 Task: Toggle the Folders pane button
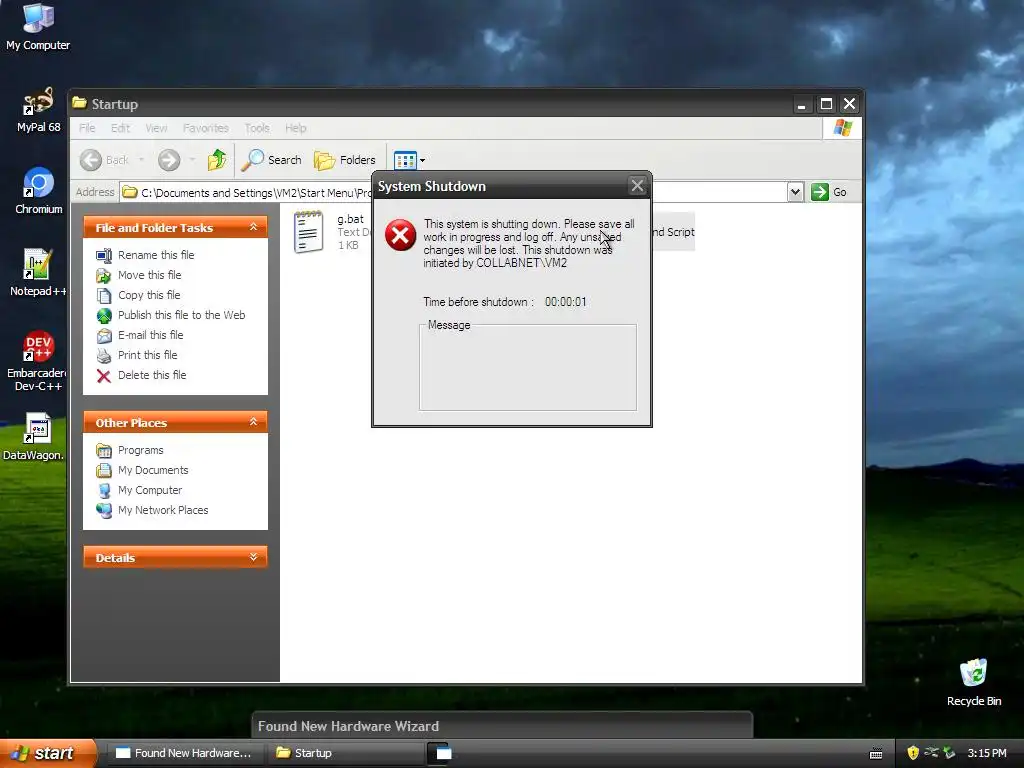[345, 160]
